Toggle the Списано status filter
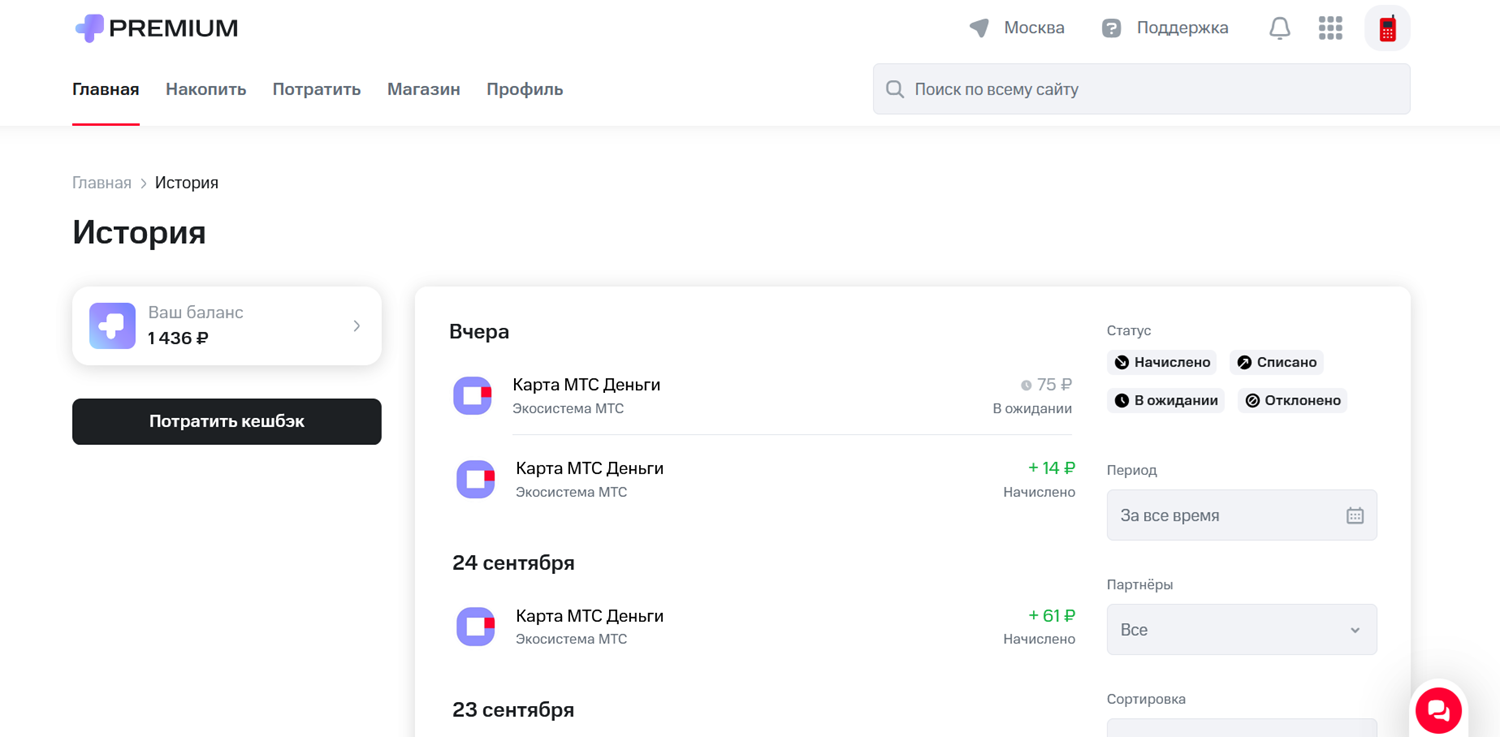1500x737 pixels. click(x=1276, y=362)
